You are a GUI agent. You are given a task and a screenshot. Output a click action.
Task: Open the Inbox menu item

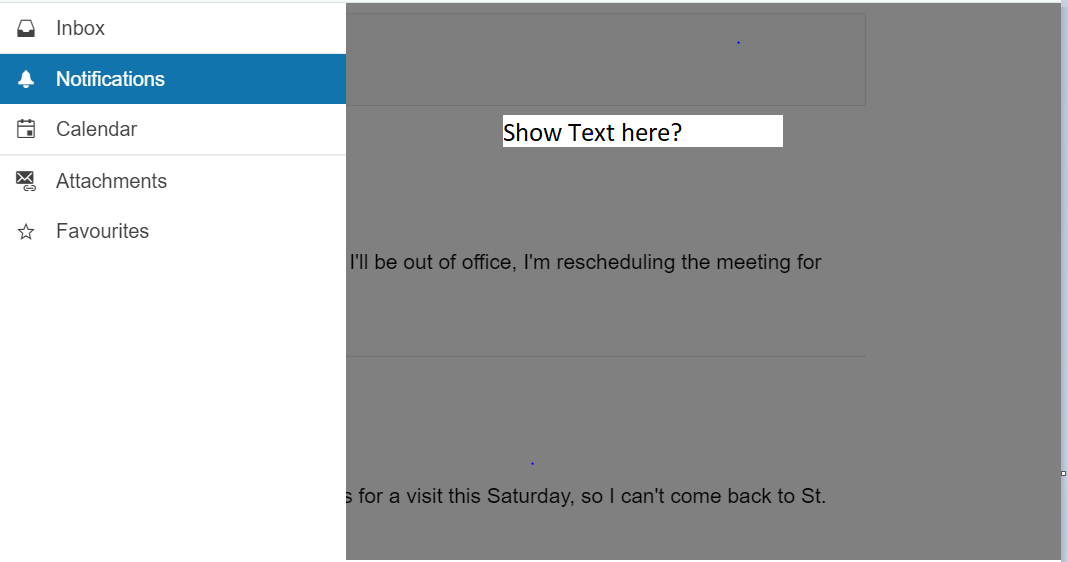point(80,28)
